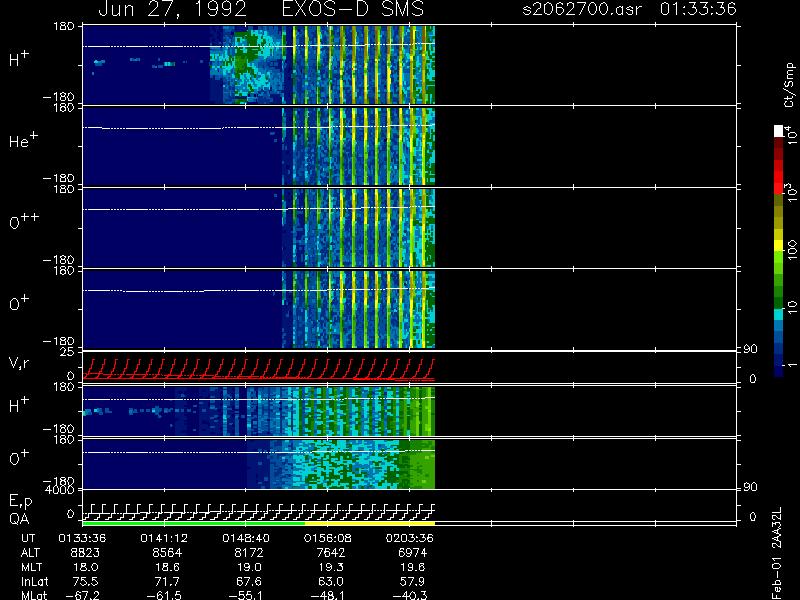Pick the MLT value "19.0"
This screenshot has width=800, height=600.
tap(249, 567)
